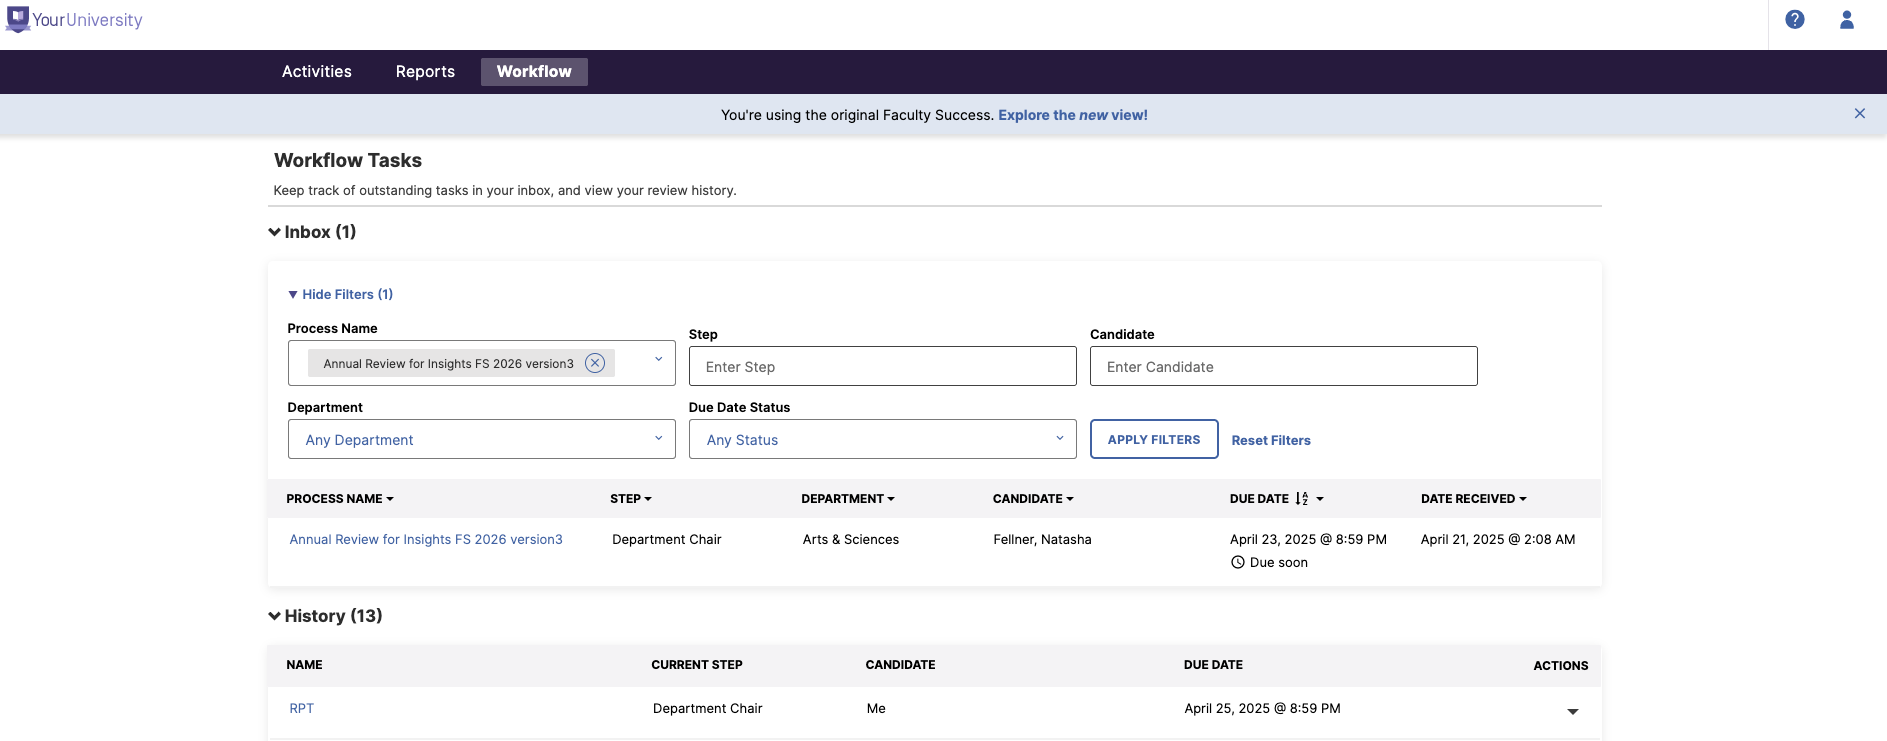Remove the Annual Review process name filter chip
Viewport: 1887px width, 741px height.
click(x=595, y=363)
